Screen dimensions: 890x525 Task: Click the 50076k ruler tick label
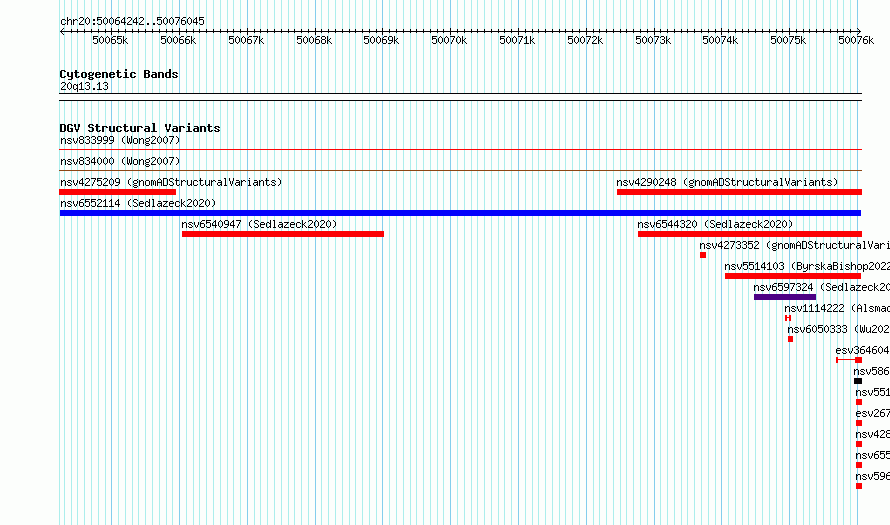856,40
